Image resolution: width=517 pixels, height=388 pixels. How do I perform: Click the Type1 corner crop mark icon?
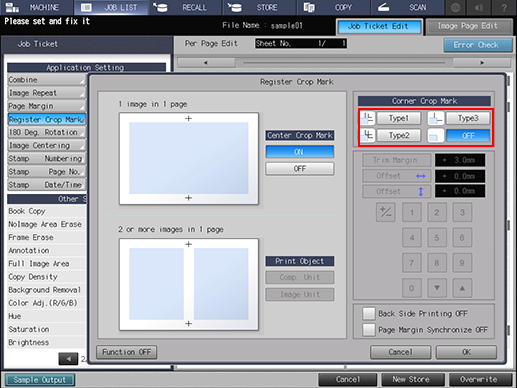[368, 118]
